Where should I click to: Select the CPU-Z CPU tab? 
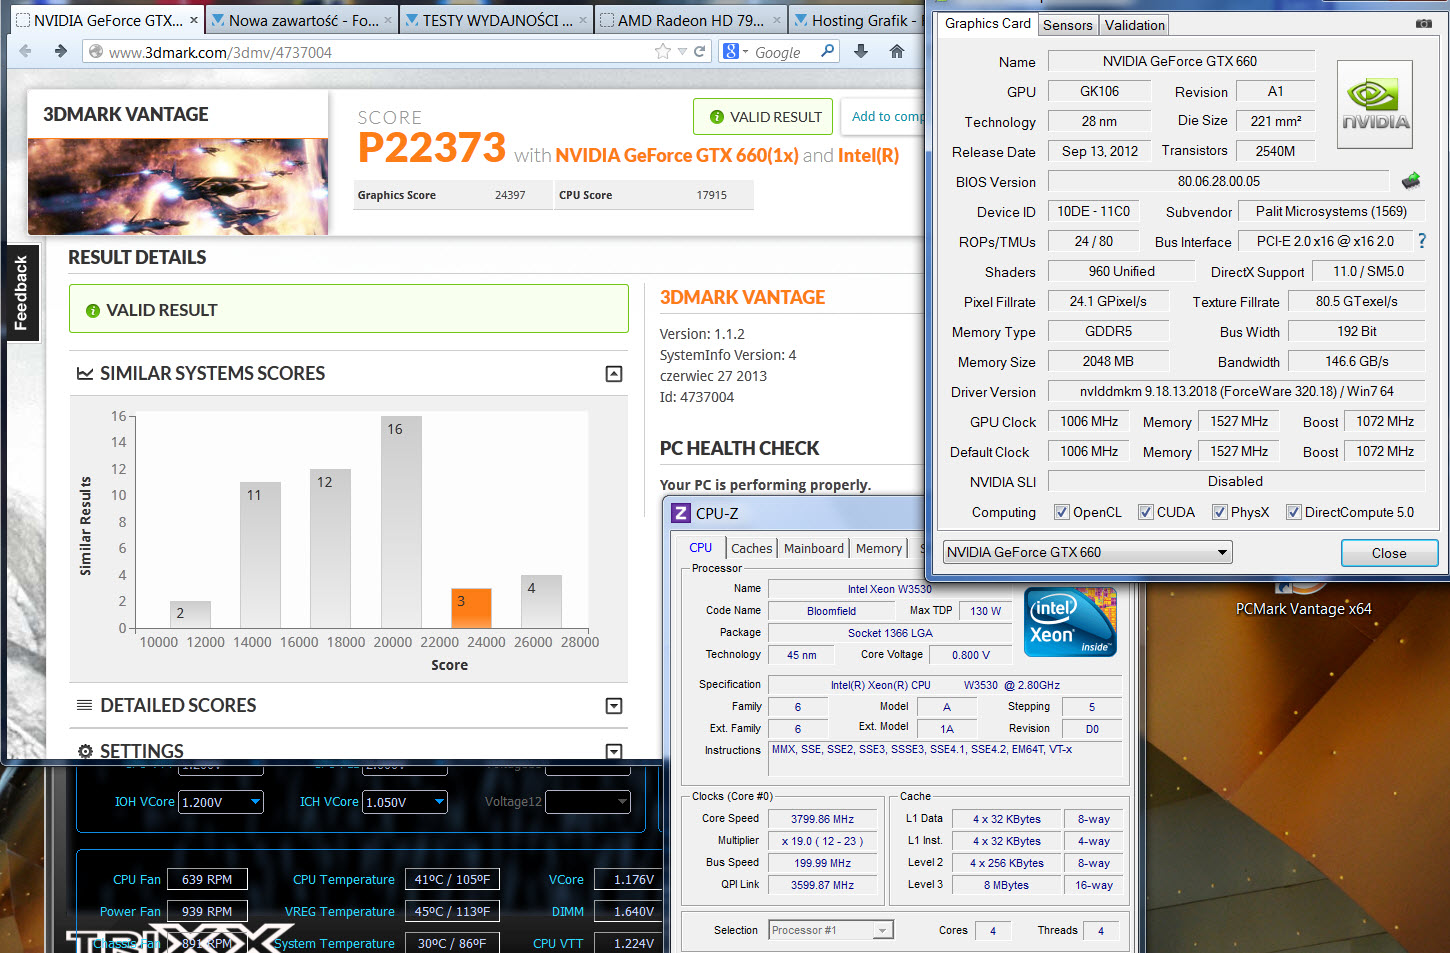point(701,547)
